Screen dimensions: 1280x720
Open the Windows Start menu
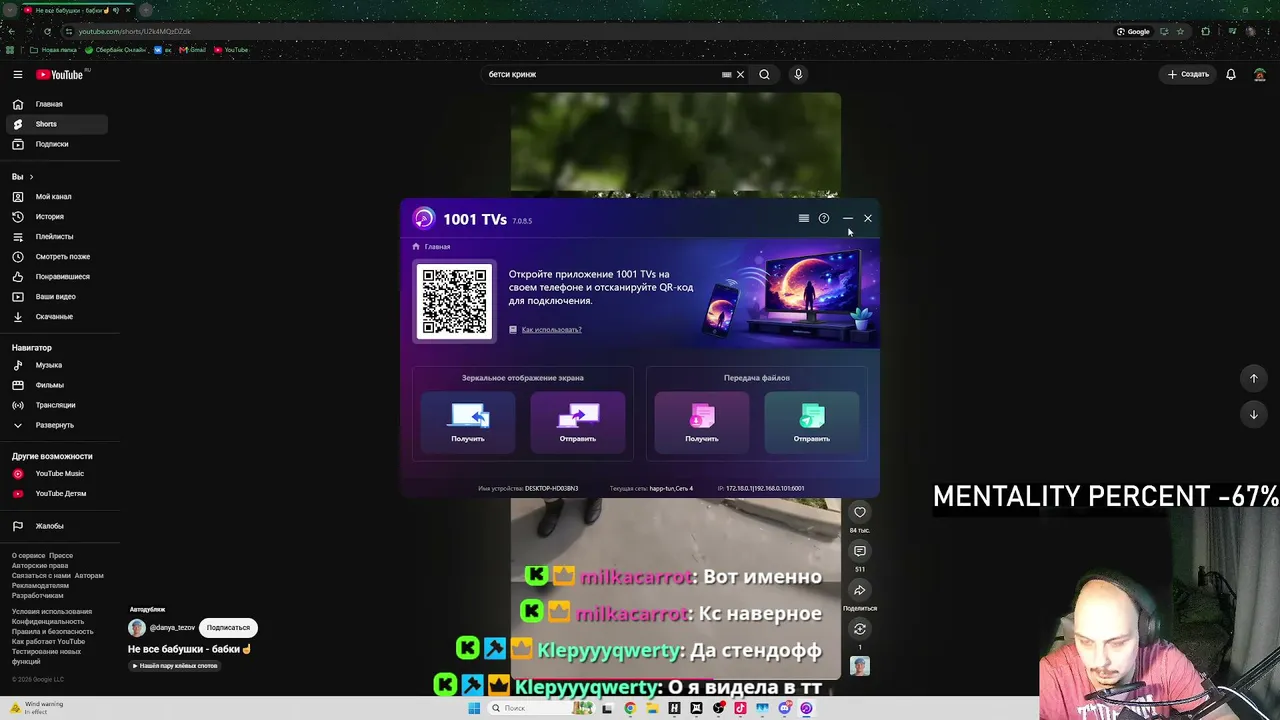(x=474, y=708)
